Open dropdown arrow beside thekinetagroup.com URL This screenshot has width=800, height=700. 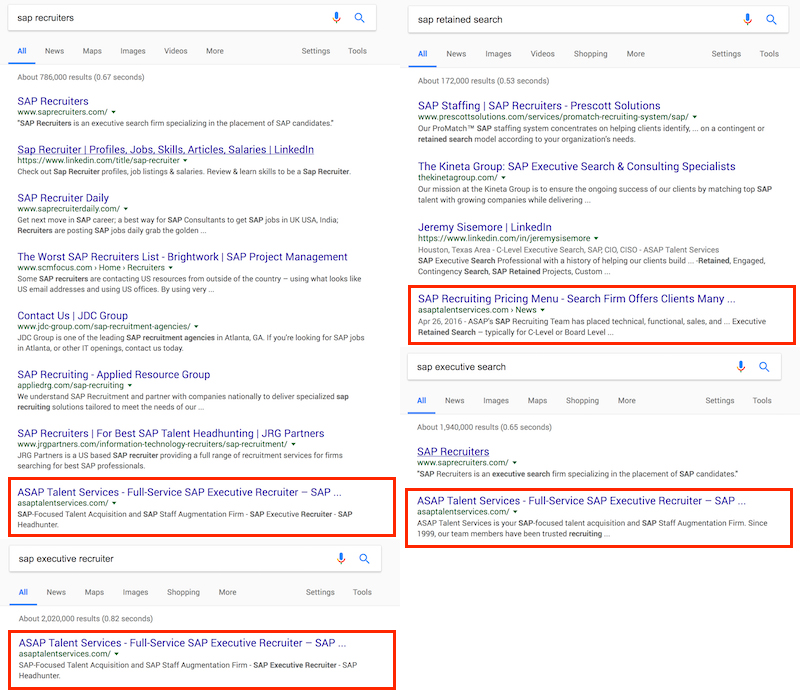[x=504, y=178]
